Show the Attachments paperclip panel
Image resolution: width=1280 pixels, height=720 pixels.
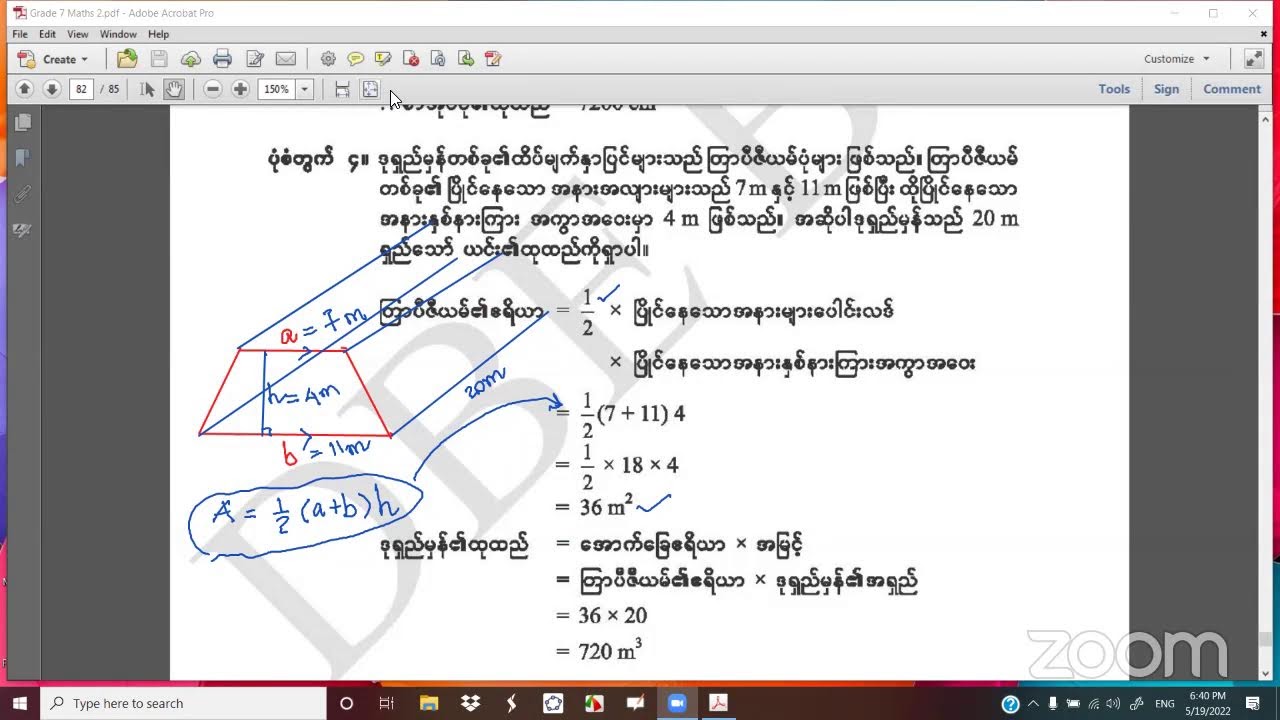tap(23, 194)
